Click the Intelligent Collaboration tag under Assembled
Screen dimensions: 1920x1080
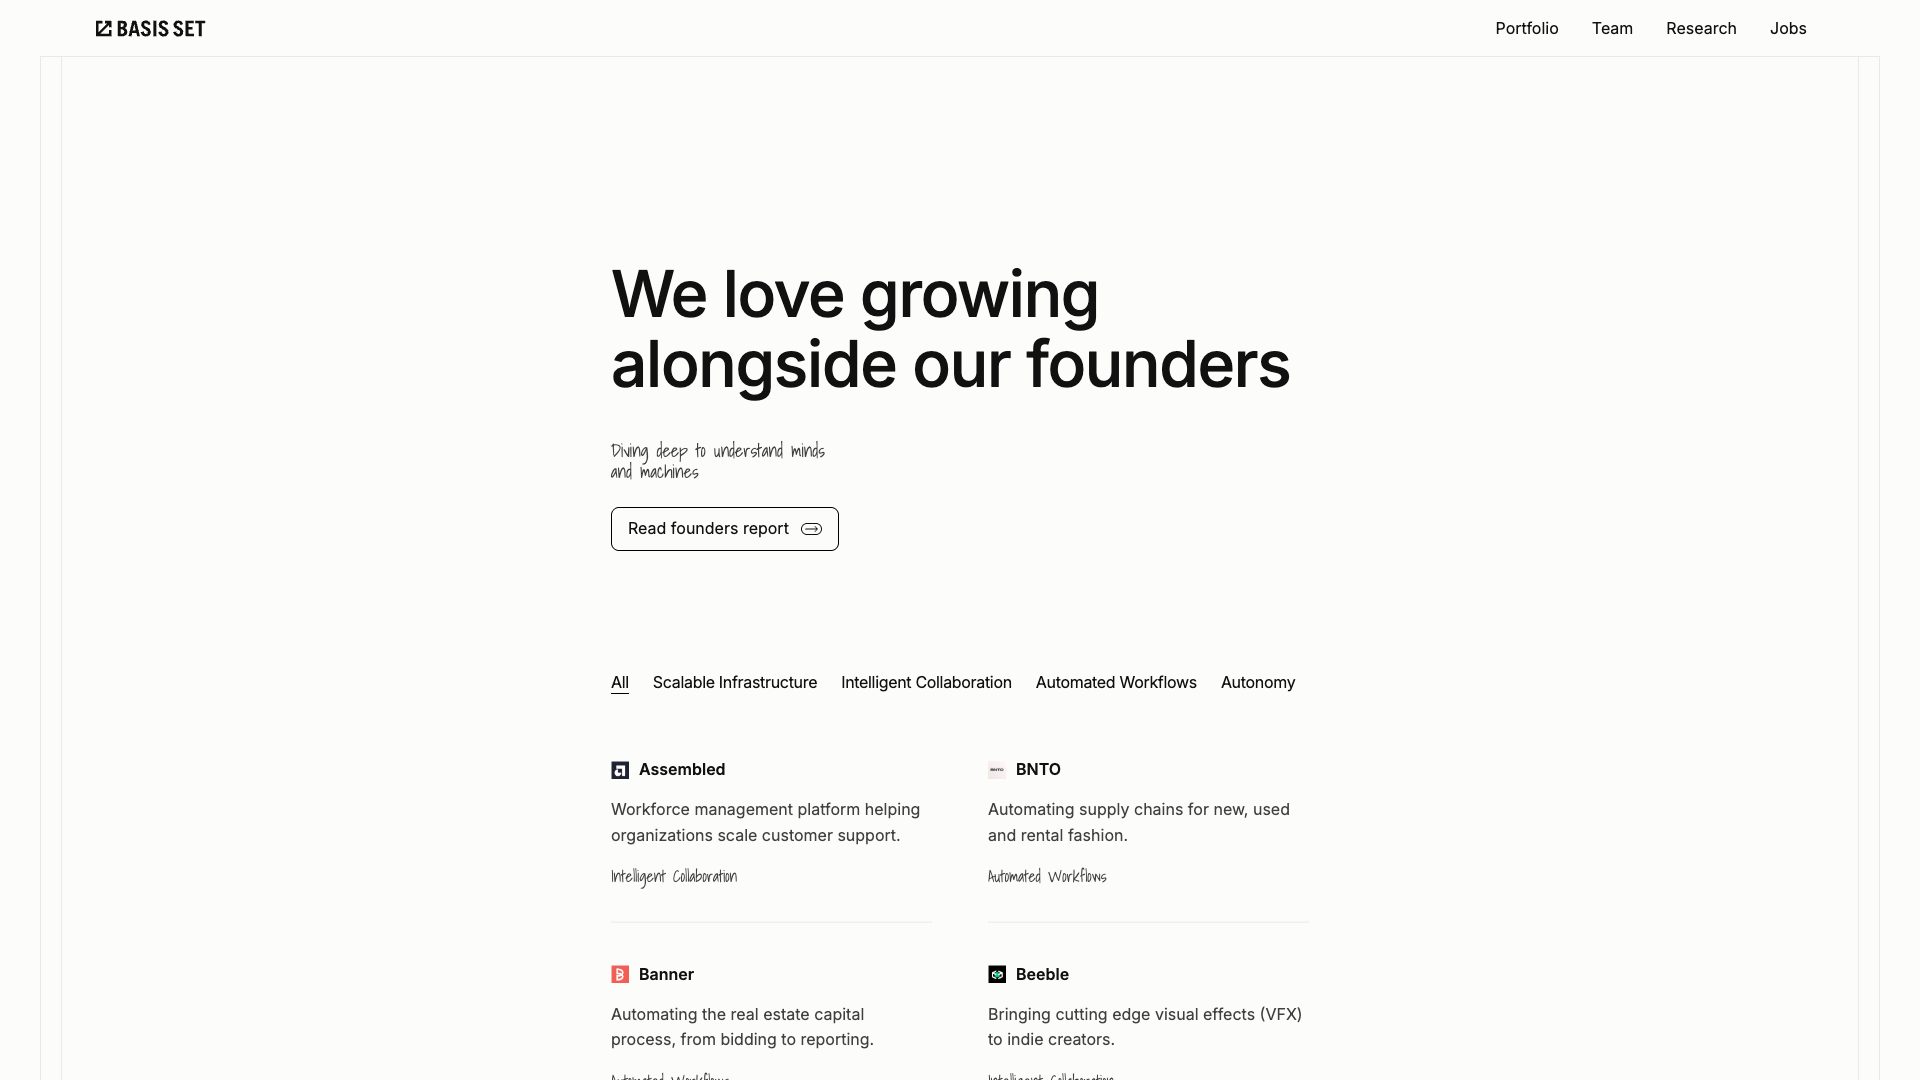point(673,876)
